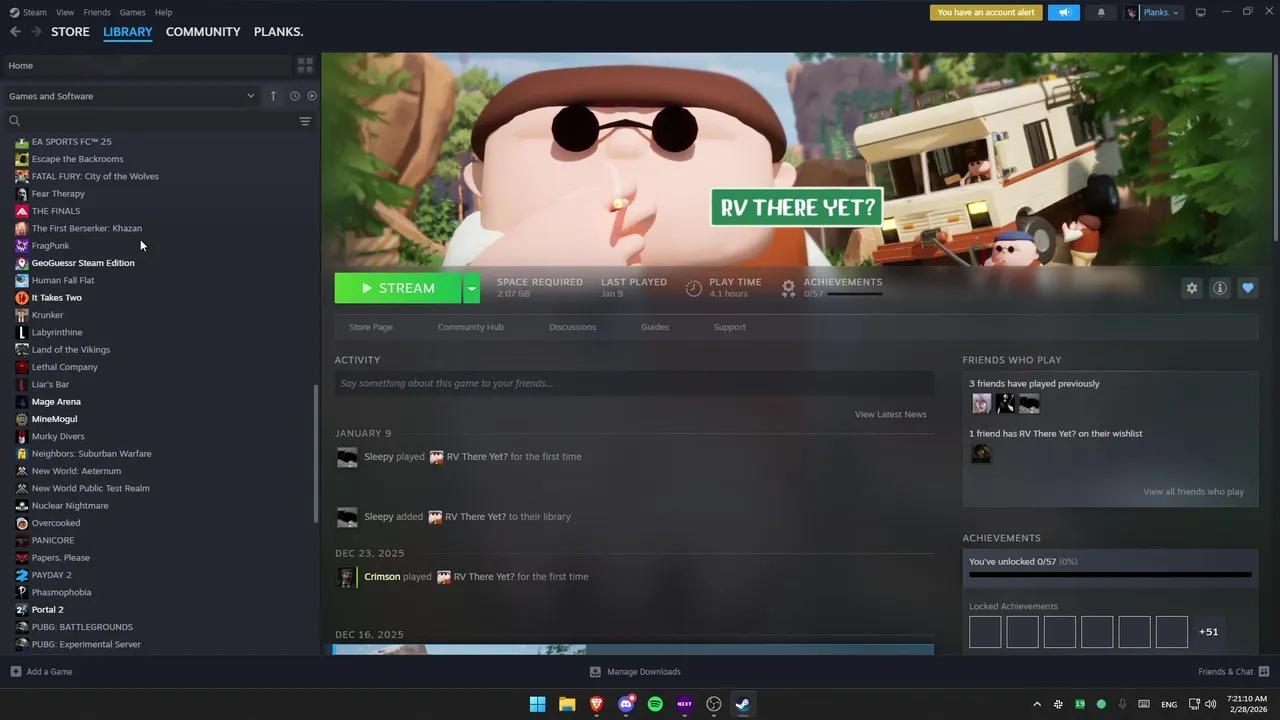Viewport: 1280px width, 720px height.
Task: Click Crimson's avatar in activity feed
Action: pos(347,577)
